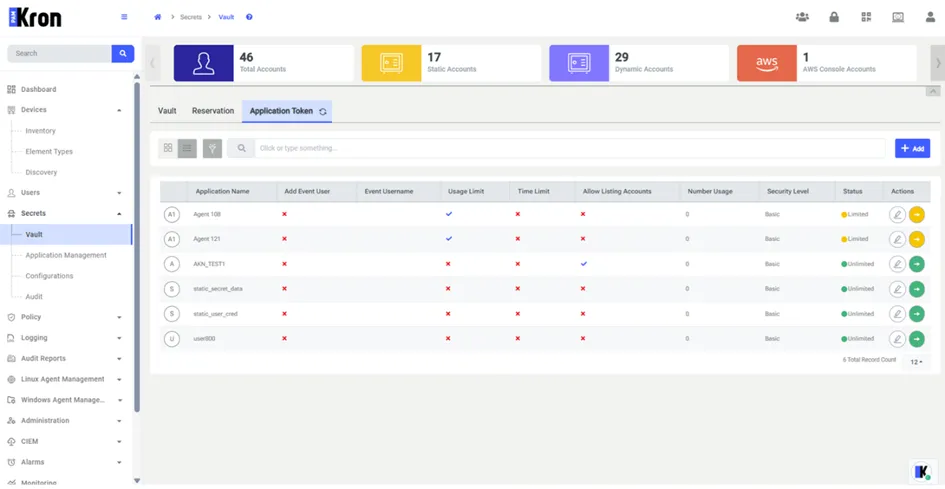Edit the Agent 108 token via the pencil icon
Viewport: 945px width, 489px height.
897,214
